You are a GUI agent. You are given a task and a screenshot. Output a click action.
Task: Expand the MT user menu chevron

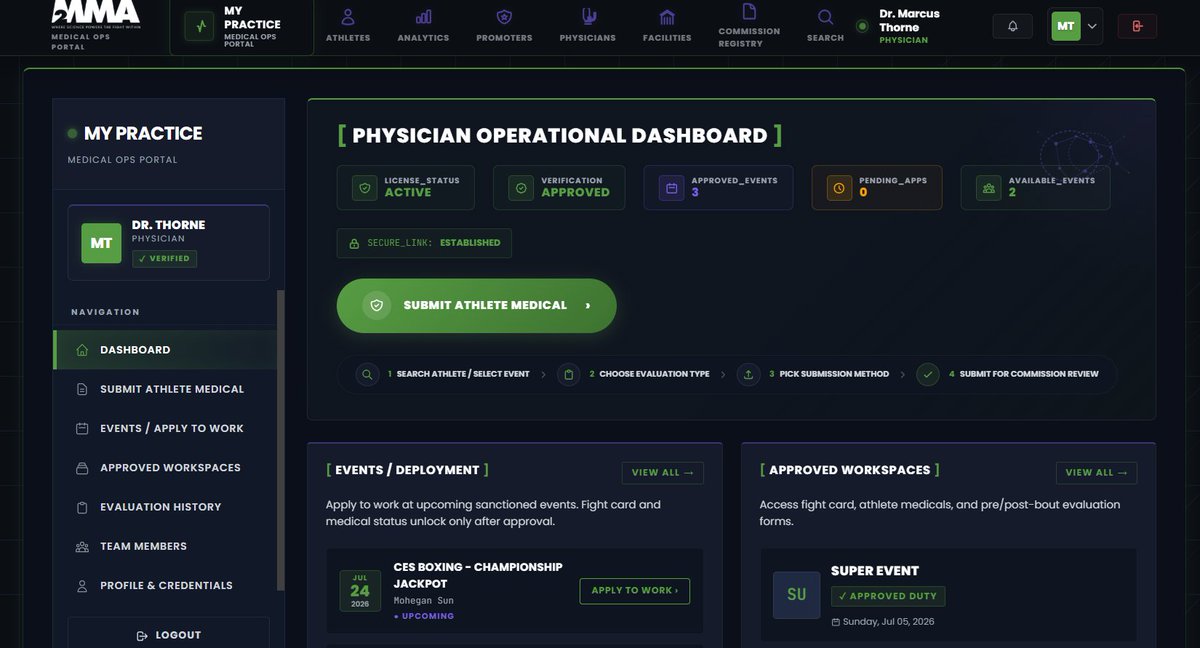(1091, 26)
